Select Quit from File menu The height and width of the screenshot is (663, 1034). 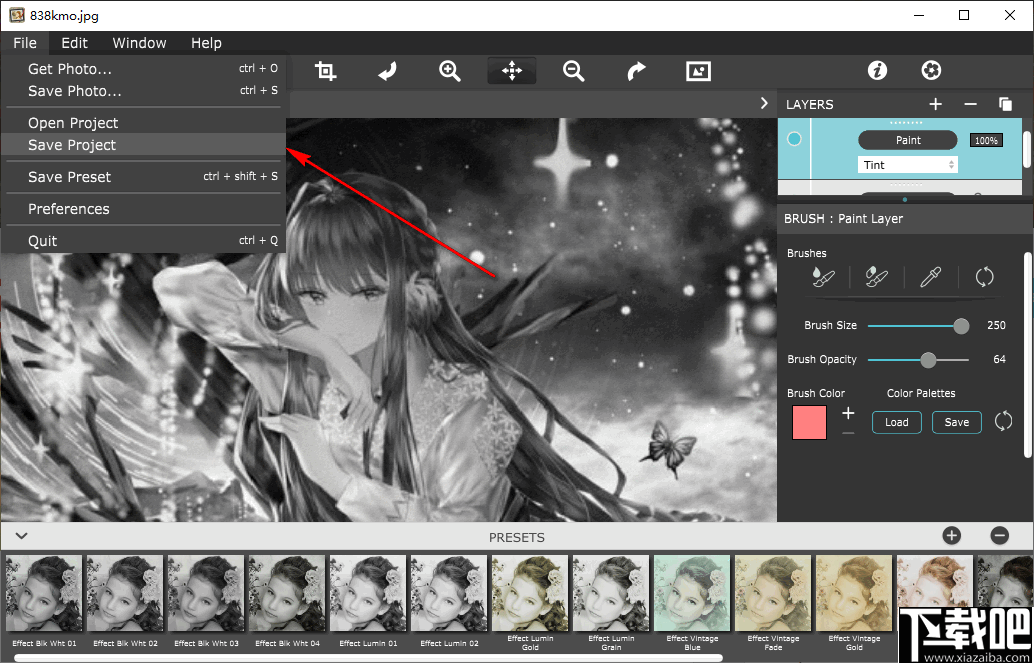143,241
